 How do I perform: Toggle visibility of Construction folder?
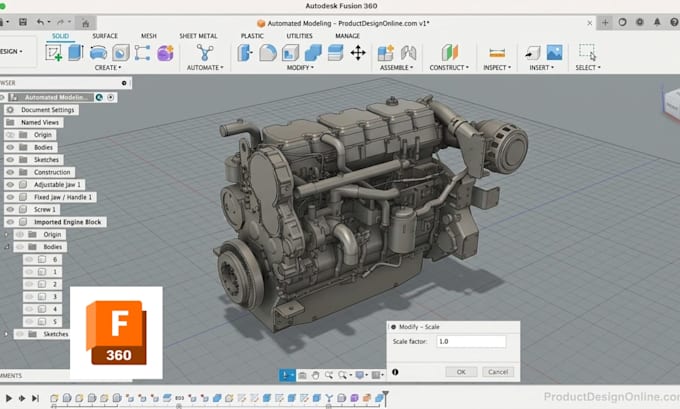point(10,172)
